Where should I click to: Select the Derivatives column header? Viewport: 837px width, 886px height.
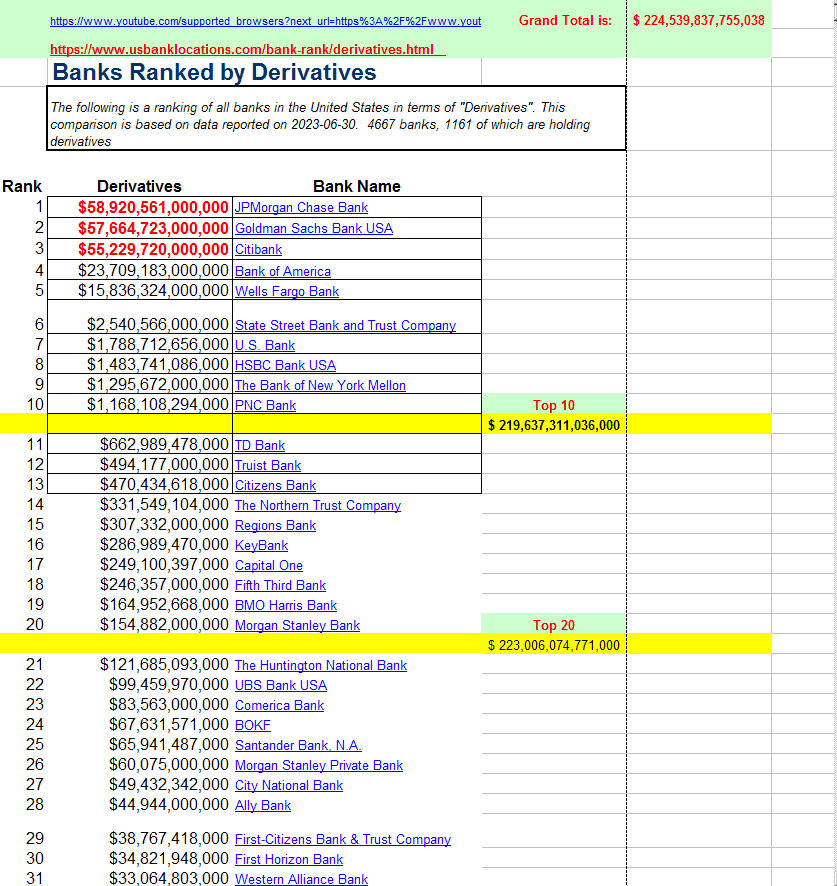[140, 186]
